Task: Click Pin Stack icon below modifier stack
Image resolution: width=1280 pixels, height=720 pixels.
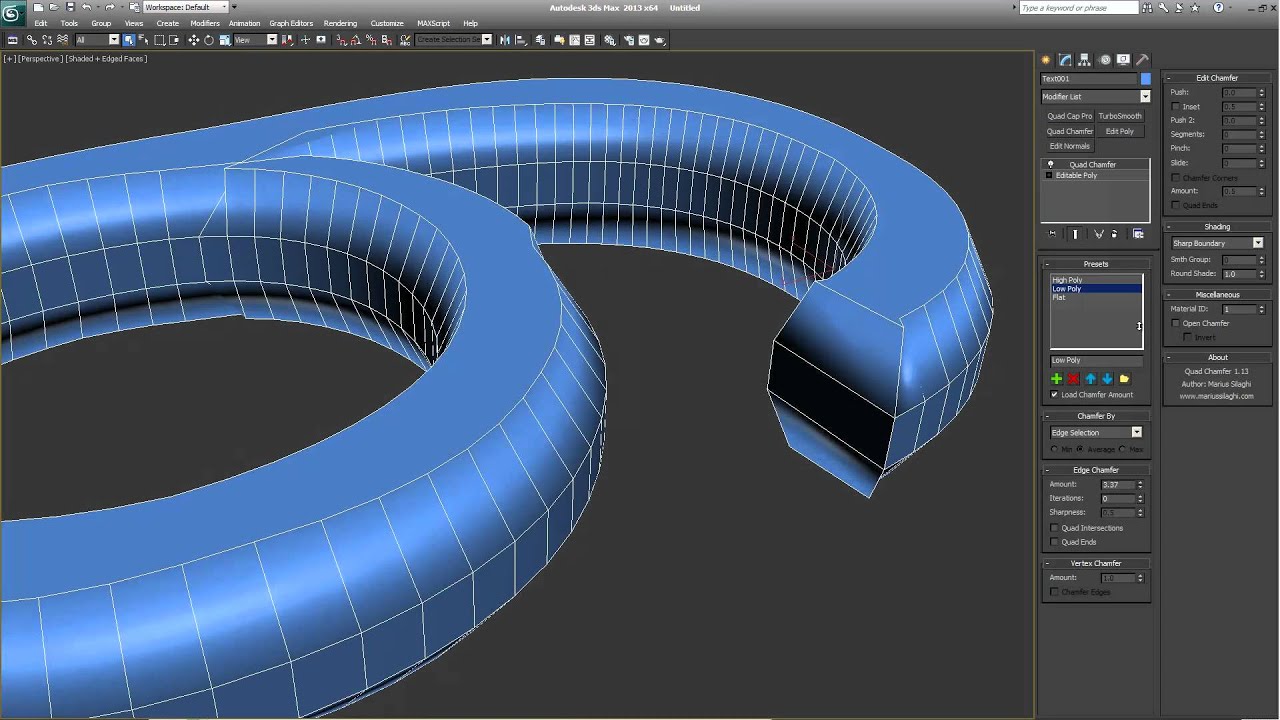Action: [x=1053, y=234]
